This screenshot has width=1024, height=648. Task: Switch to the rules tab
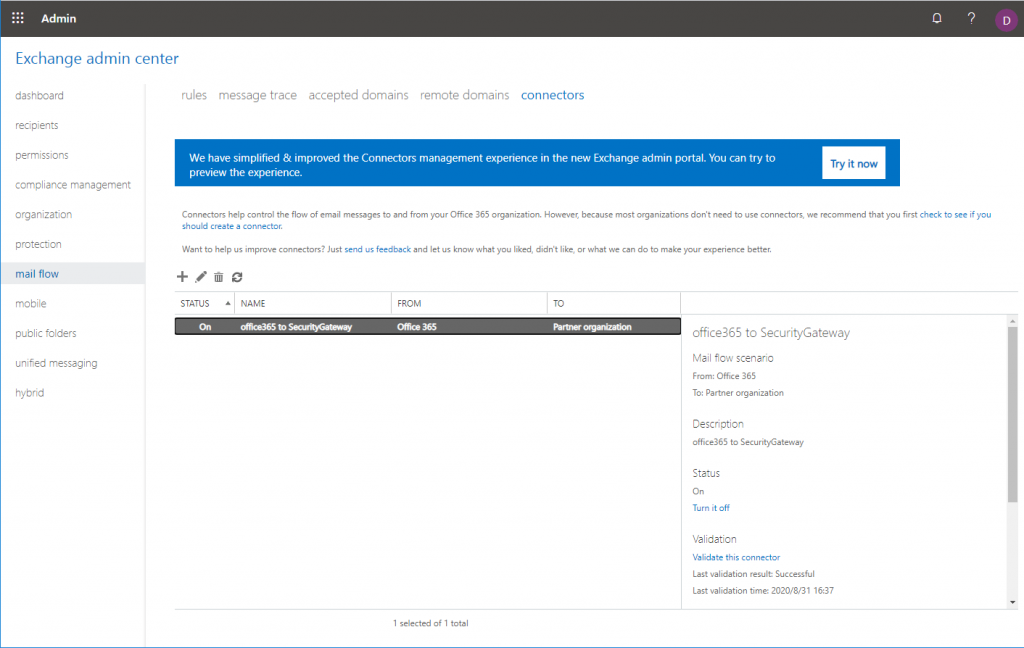tap(194, 95)
